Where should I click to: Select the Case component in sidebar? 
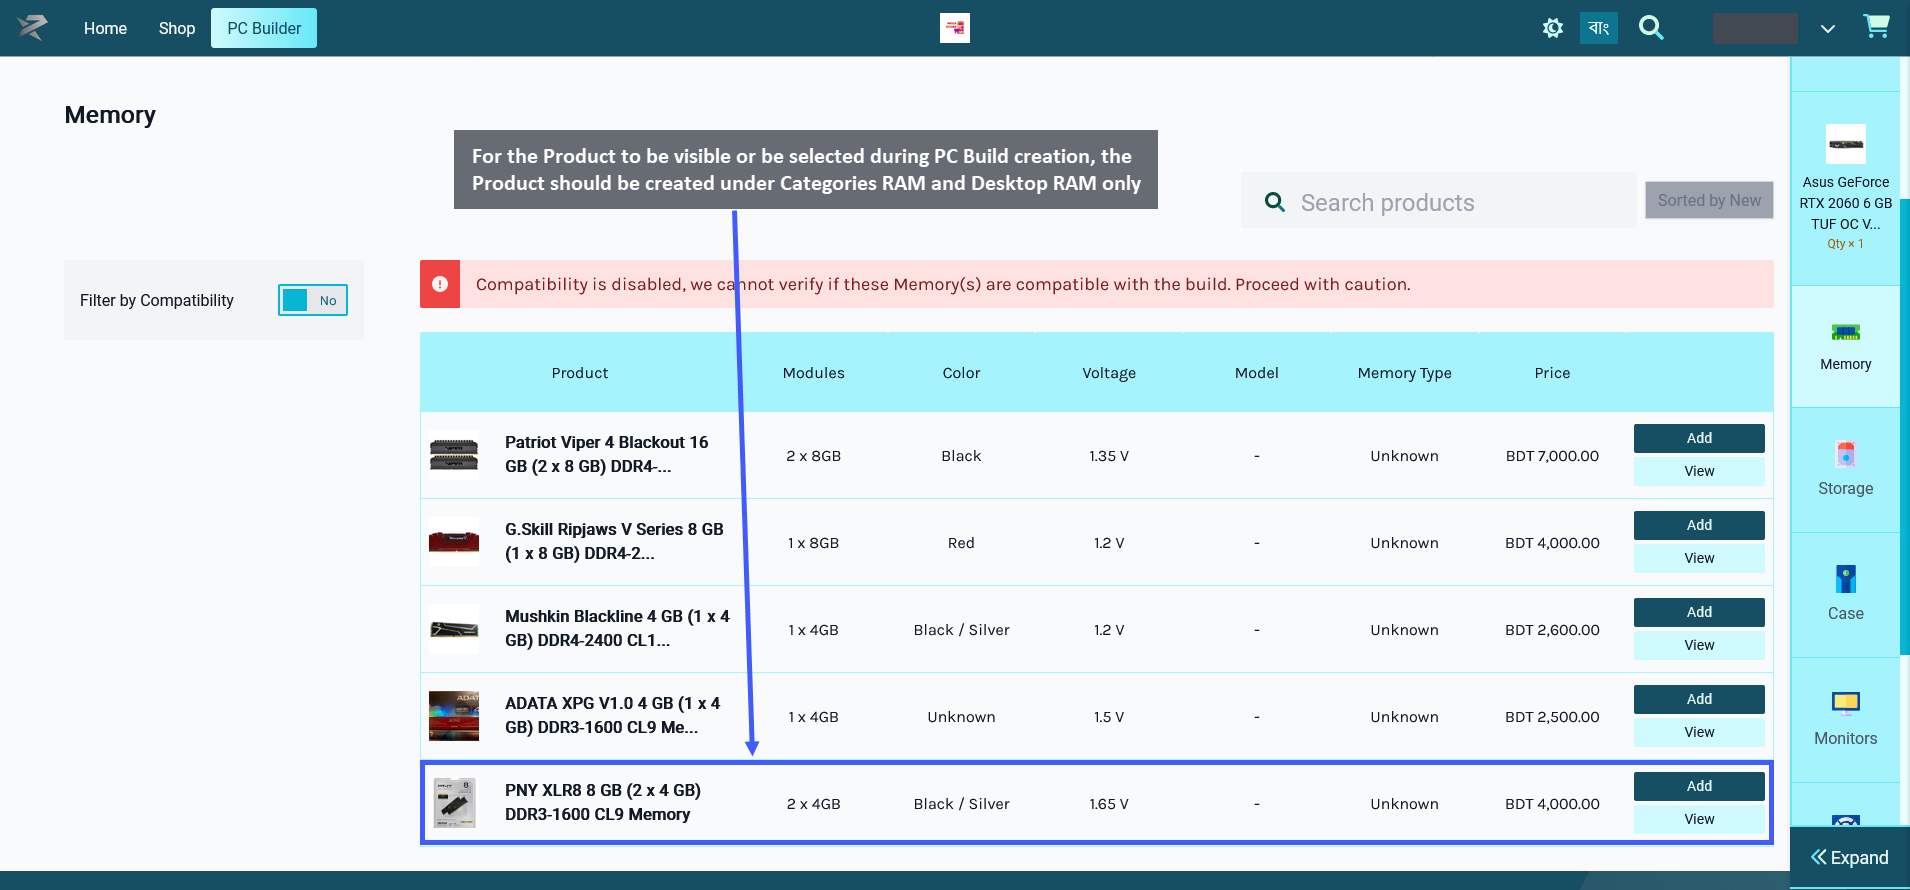pyautogui.click(x=1845, y=594)
